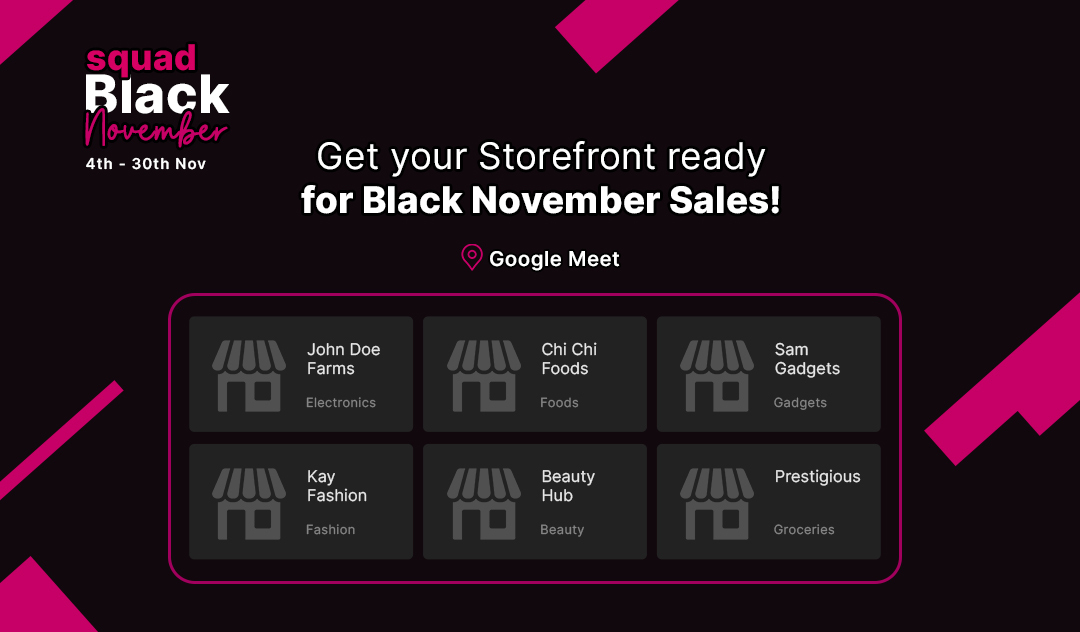Click the Chi Chi Foods store icon
This screenshot has width=1080, height=632.
click(x=483, y=375)
